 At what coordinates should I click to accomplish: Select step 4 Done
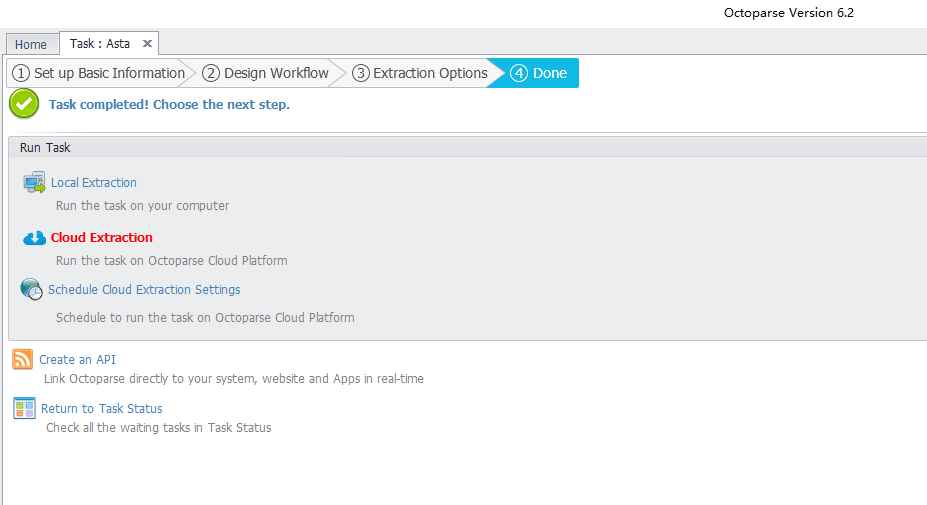539,73
